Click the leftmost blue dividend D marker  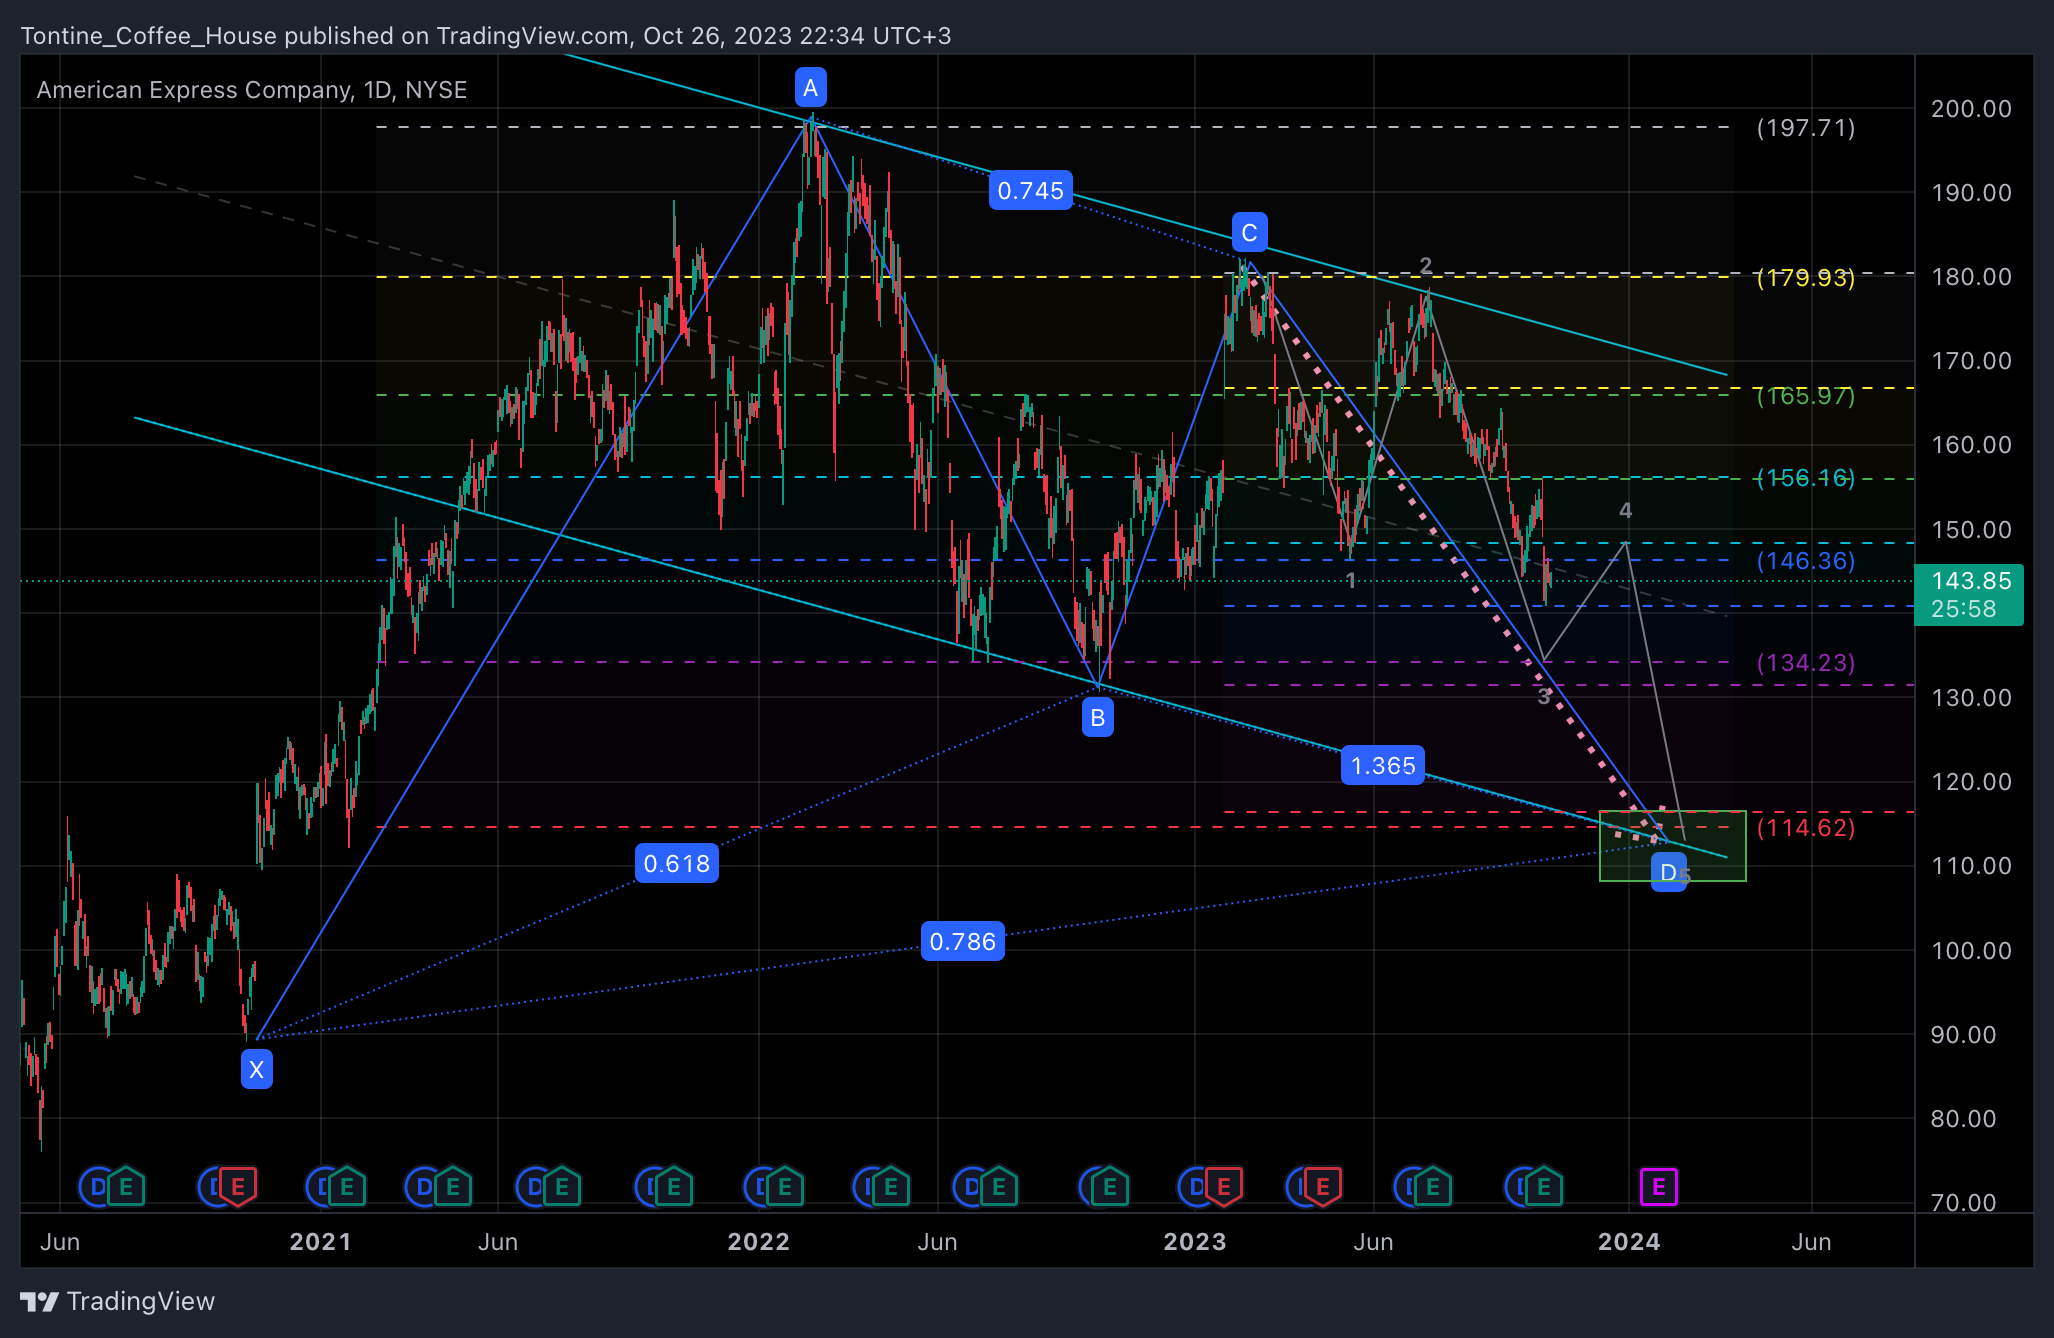97,1187
